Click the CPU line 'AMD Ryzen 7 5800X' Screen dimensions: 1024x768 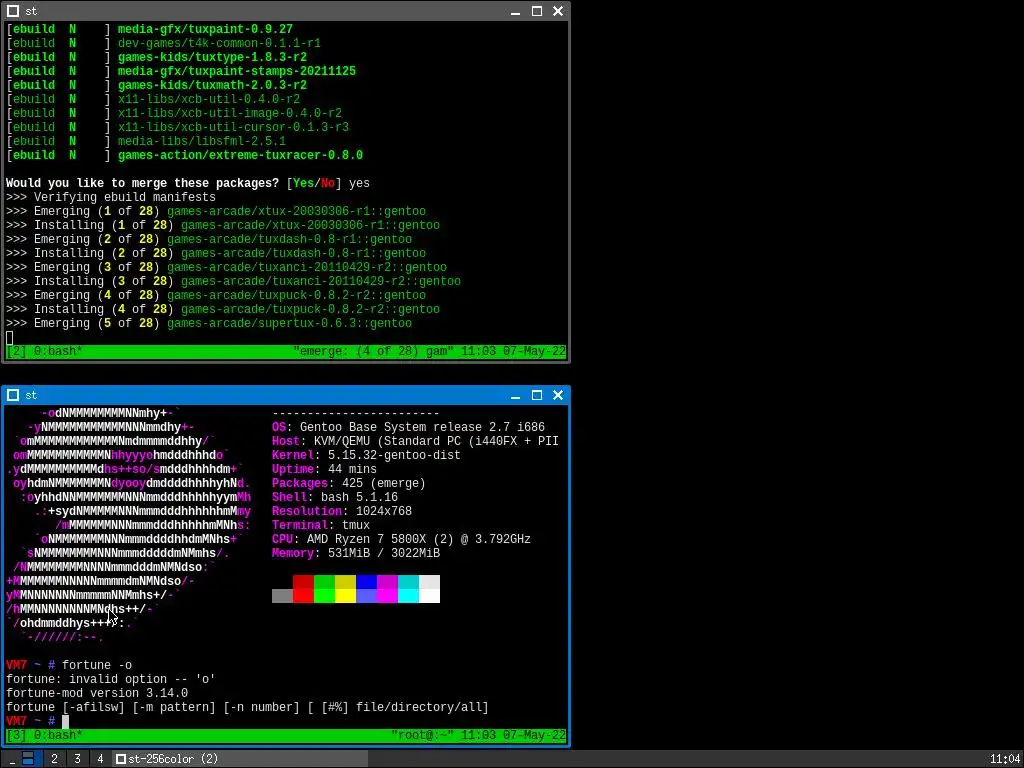[x=401, y=539]
